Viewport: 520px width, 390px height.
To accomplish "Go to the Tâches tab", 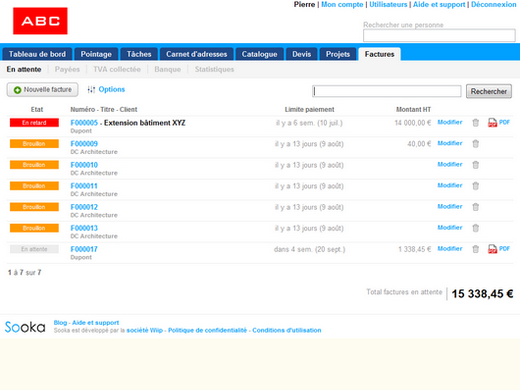I will pos(139,54).
